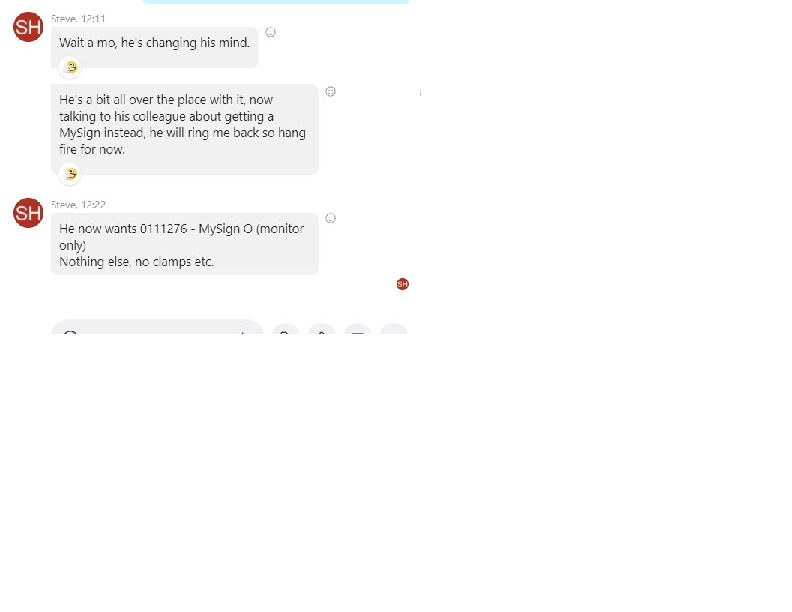Image resolution: width=792 pixels, height=612 pixels.
Task: Select the "Wait a mo" message bubble
Action: pyautogui.click(x=155, y=47)
